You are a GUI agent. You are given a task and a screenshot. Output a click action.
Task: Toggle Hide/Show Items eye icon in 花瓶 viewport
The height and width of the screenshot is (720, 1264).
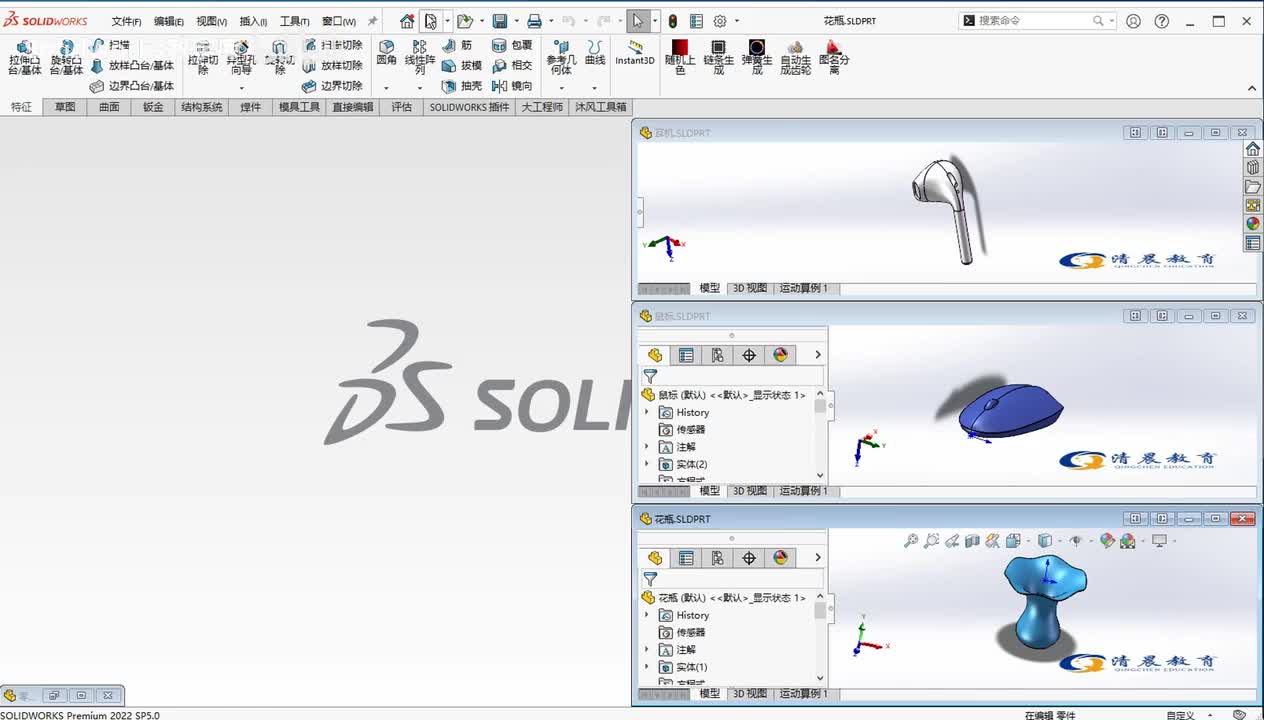click(1076, 541)
